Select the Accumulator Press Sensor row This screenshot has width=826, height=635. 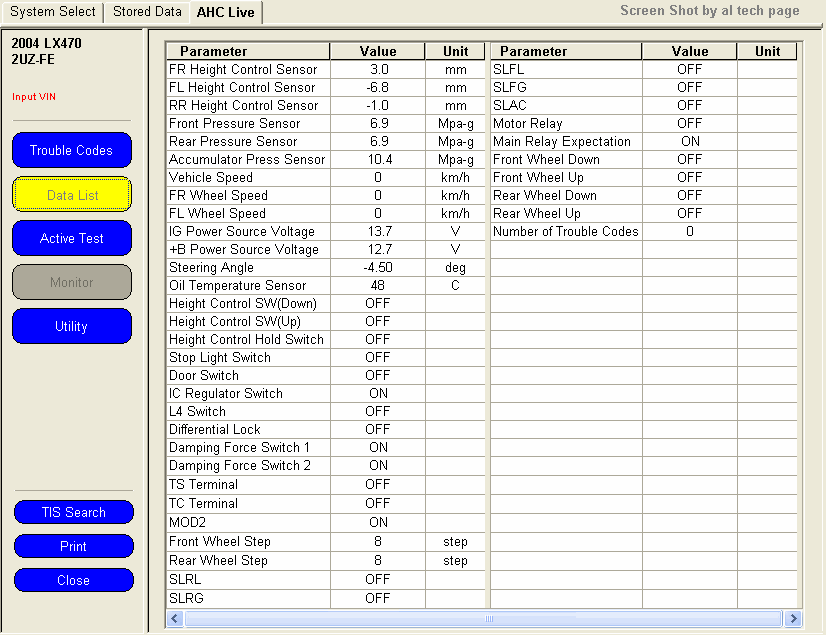[x=247, y=160]
